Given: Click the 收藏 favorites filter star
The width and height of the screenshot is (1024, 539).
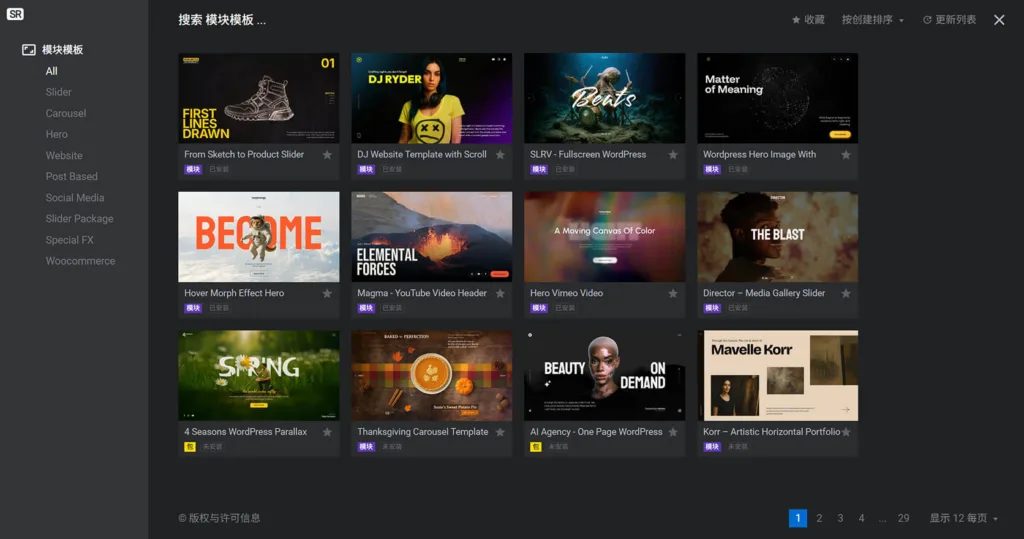Looking at the screenshot, I should pos(797,20).
